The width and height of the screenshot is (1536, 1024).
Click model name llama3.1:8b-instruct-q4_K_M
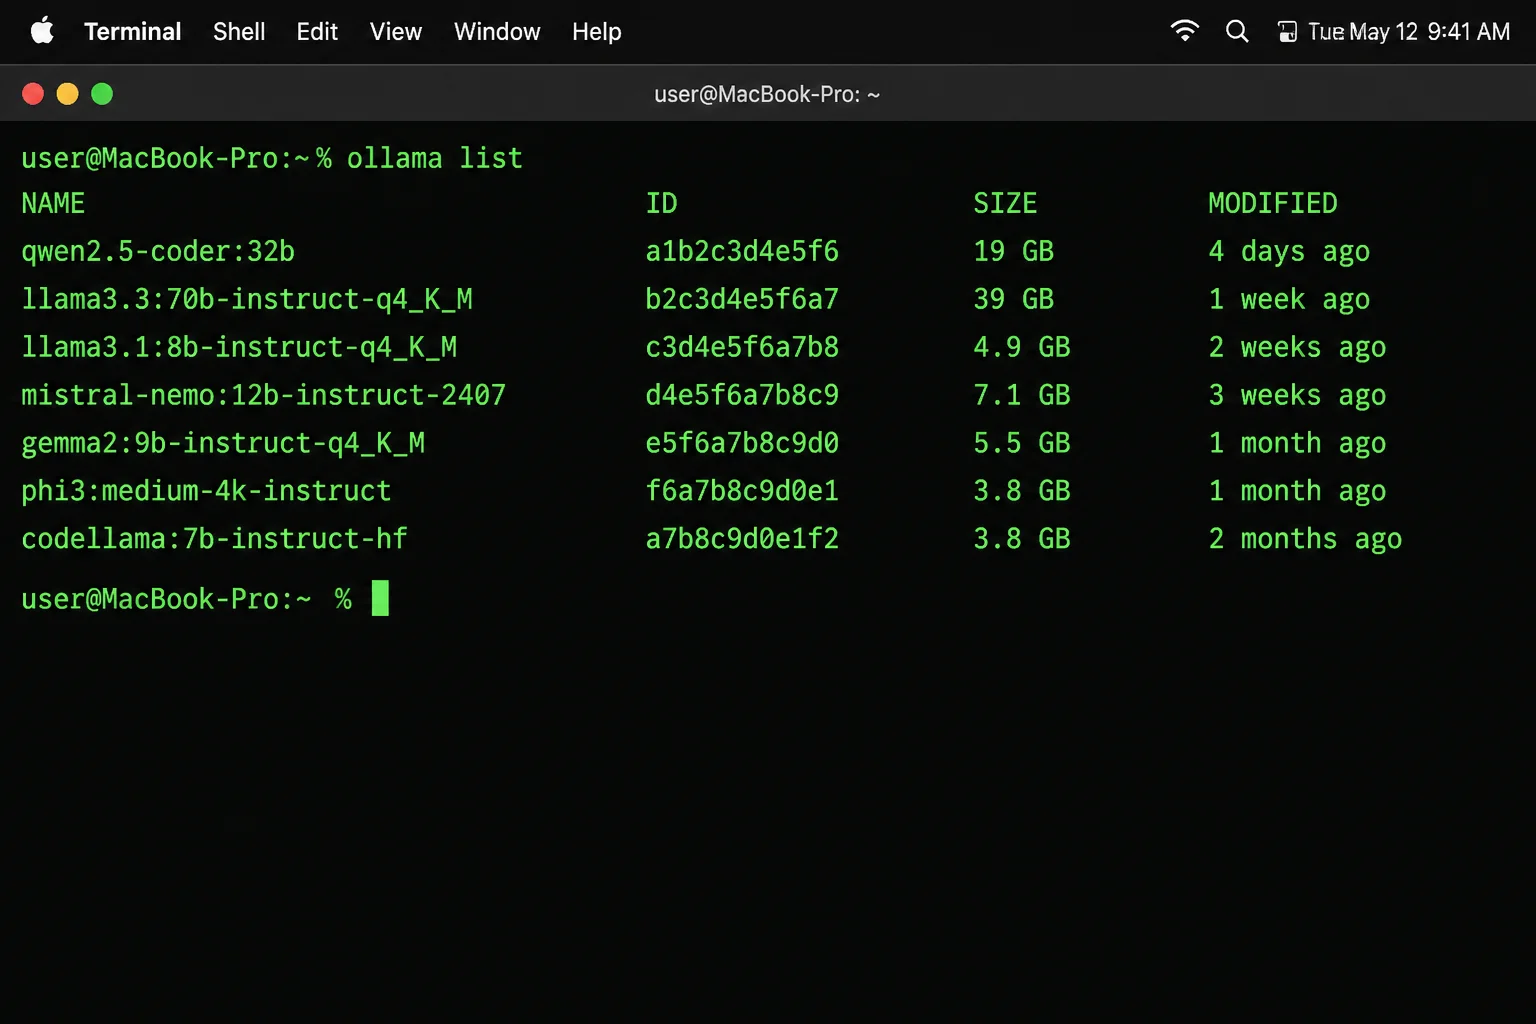[x=239, y=347]
